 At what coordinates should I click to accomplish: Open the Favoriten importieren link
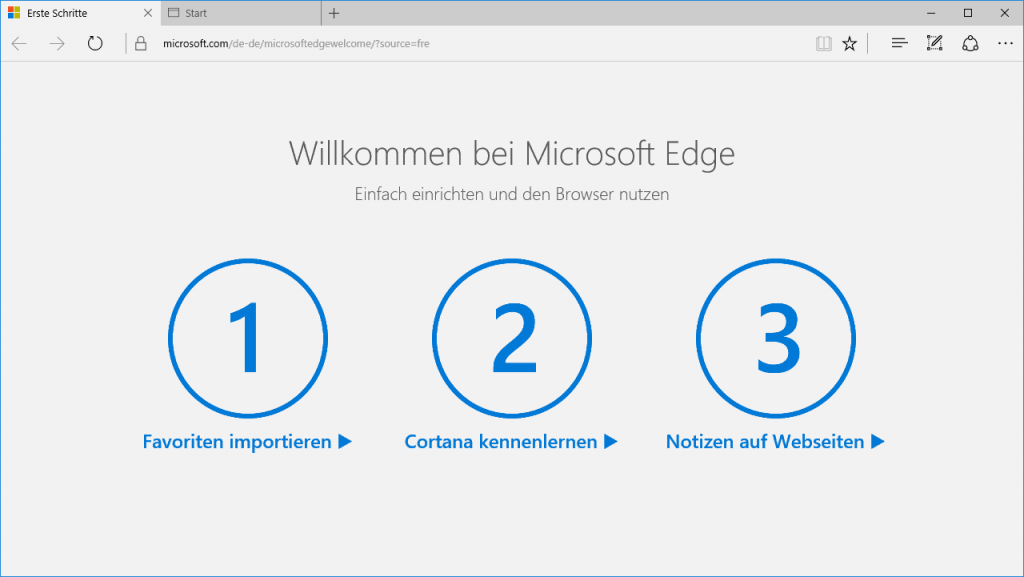tap(247, 442)
